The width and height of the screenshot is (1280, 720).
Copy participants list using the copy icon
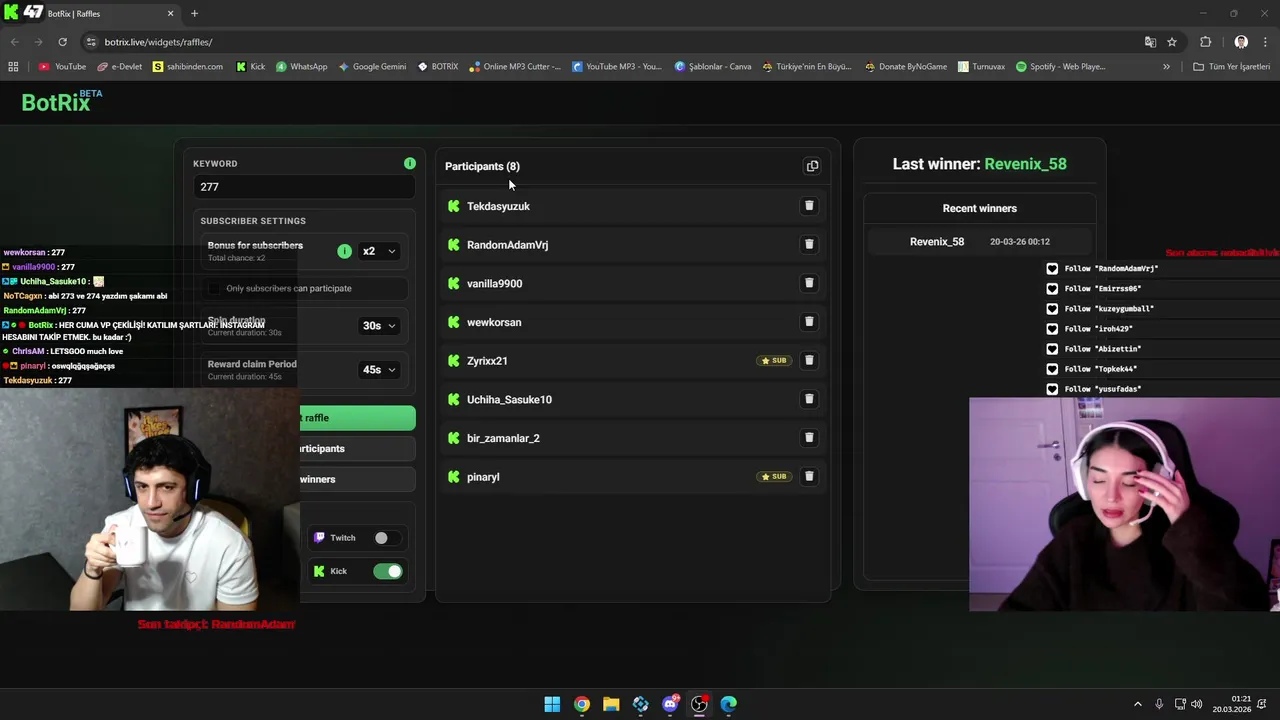coord(812,166)
